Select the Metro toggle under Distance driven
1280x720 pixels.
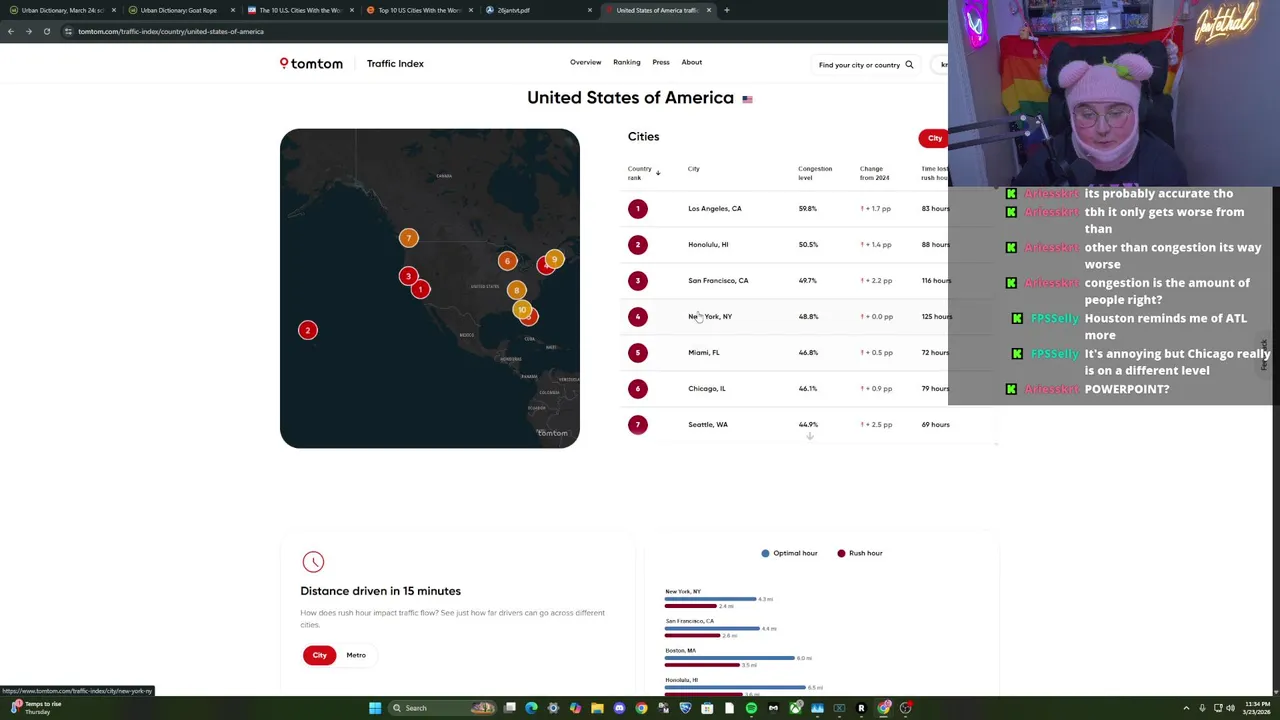pyautogui.click(x=356, y=655)
